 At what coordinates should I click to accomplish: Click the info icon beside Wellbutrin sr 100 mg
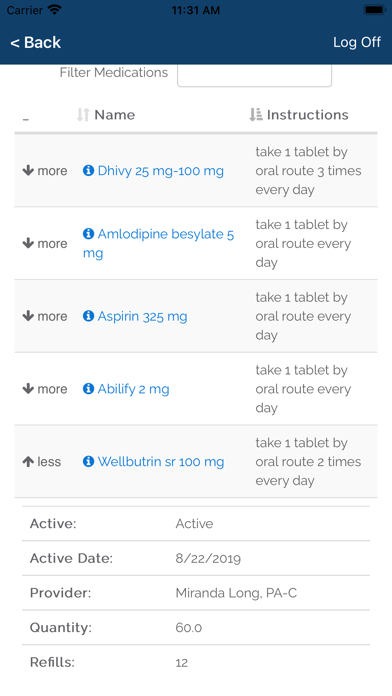click(88, 461)
